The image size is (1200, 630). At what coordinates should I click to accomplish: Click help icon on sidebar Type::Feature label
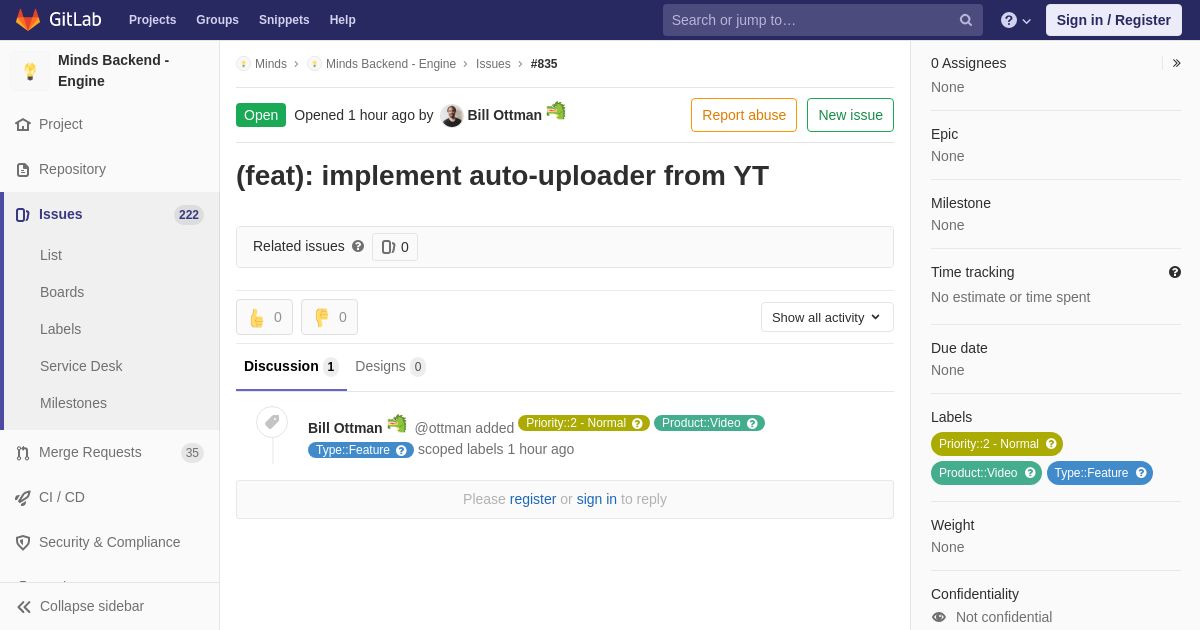click(1141, 473)
